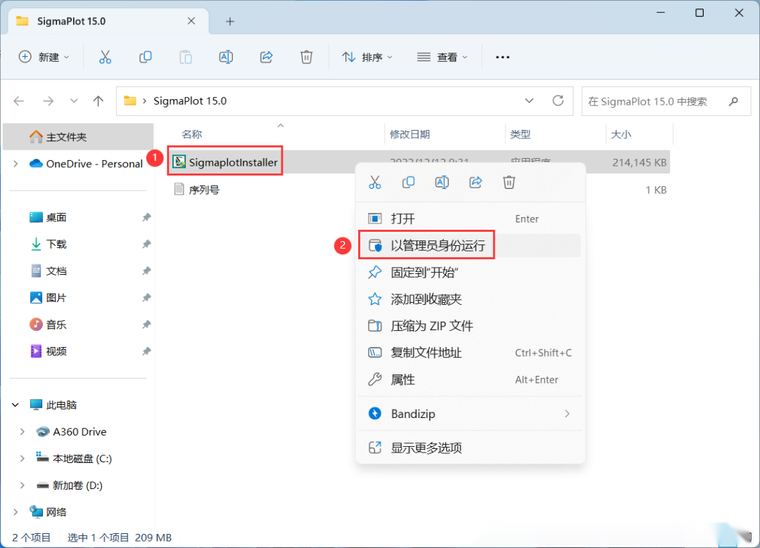Viewport: 760px width, 548px height.
Task: Click the Share icon in the Explorer toolbar
Action: pyautogui.click(x=266, y=57)
